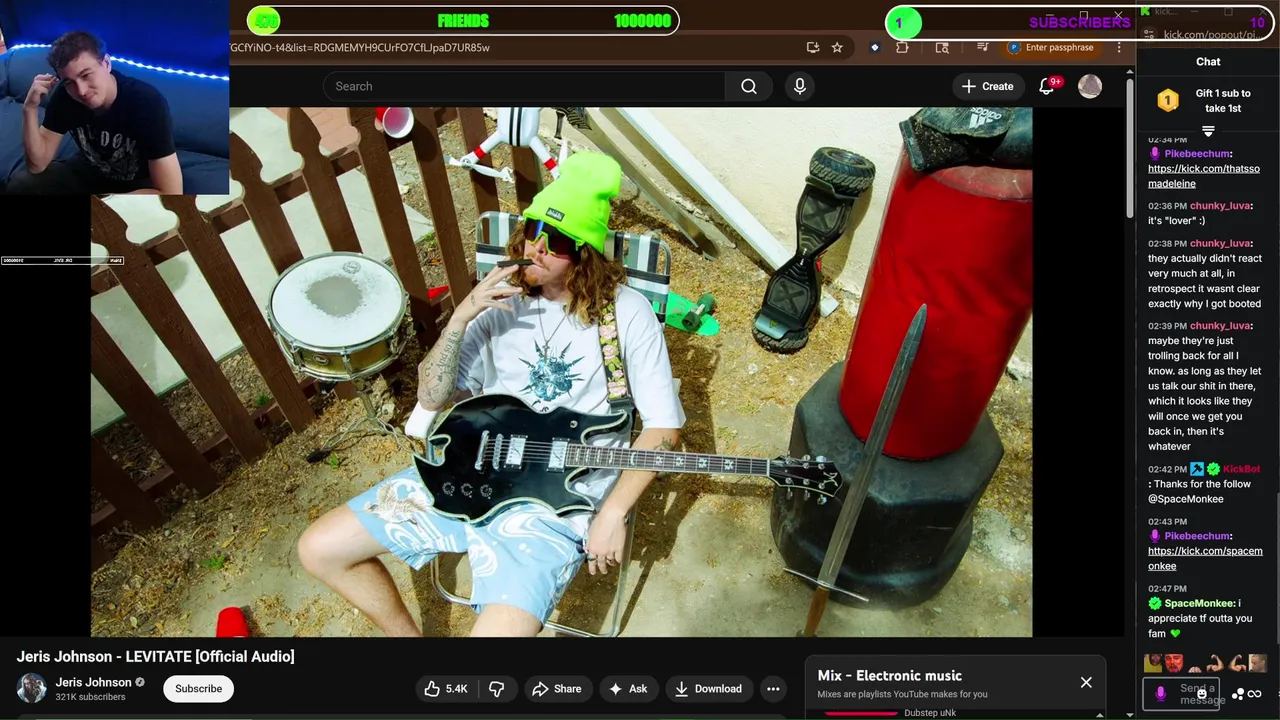Select the red-faced man emote
The image size is (1280, 720).
pos(1174,663)
